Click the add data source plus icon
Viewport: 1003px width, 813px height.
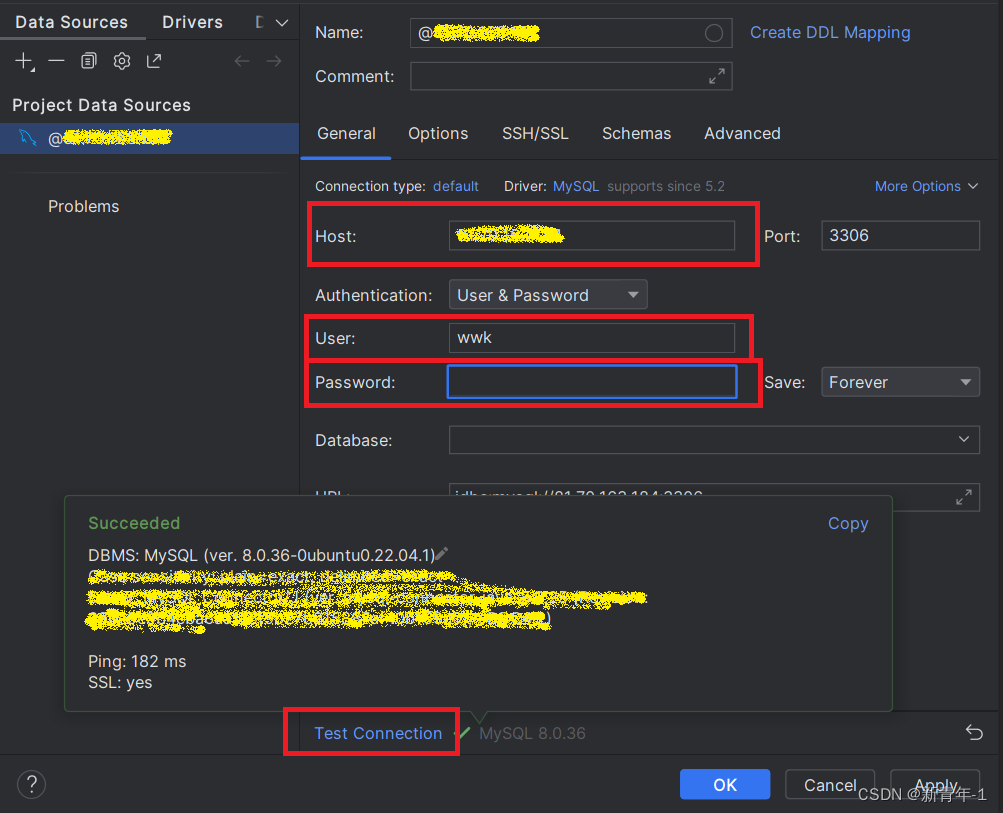coord(24,62)
